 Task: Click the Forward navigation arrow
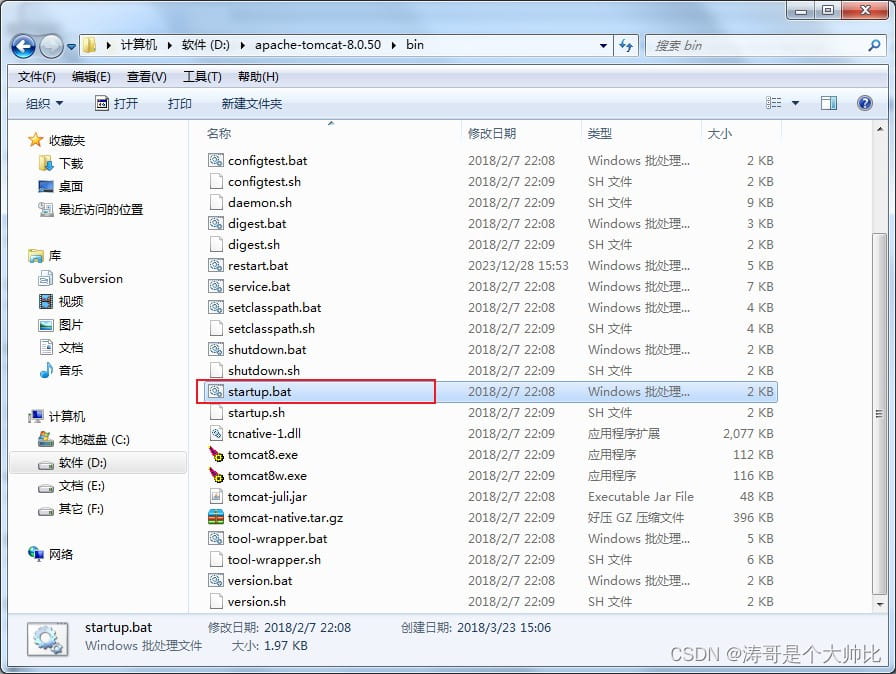tap(51, 46)
